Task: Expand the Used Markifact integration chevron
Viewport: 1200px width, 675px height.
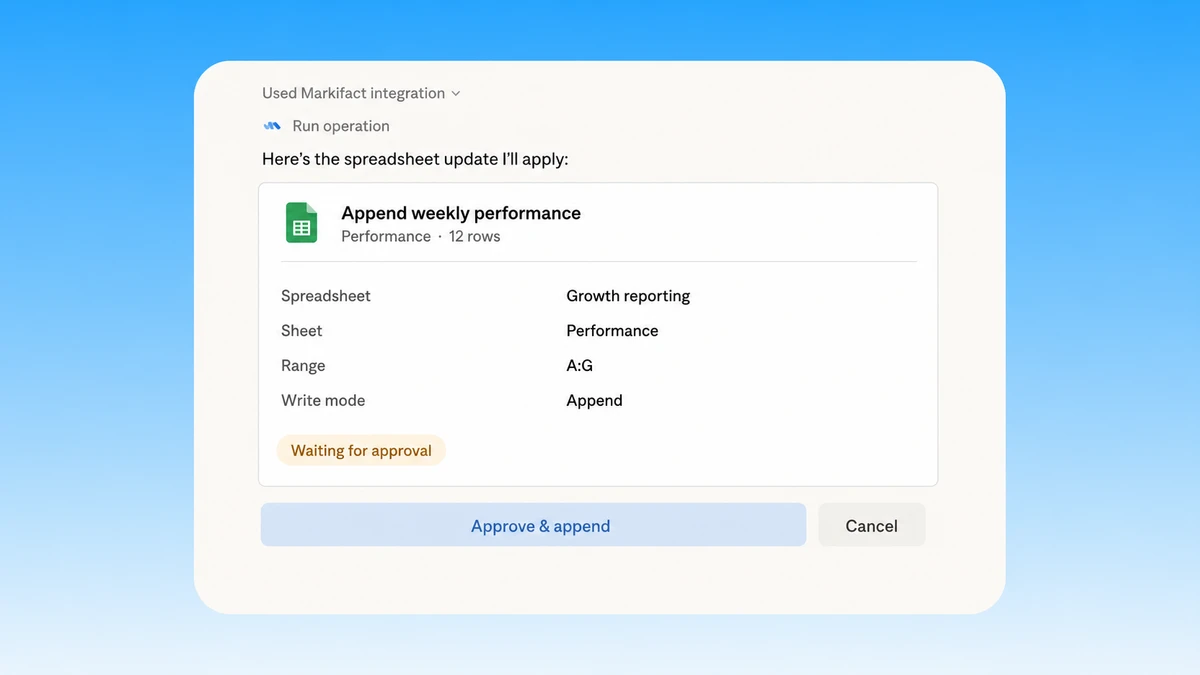Action: [x=456, y=94]
